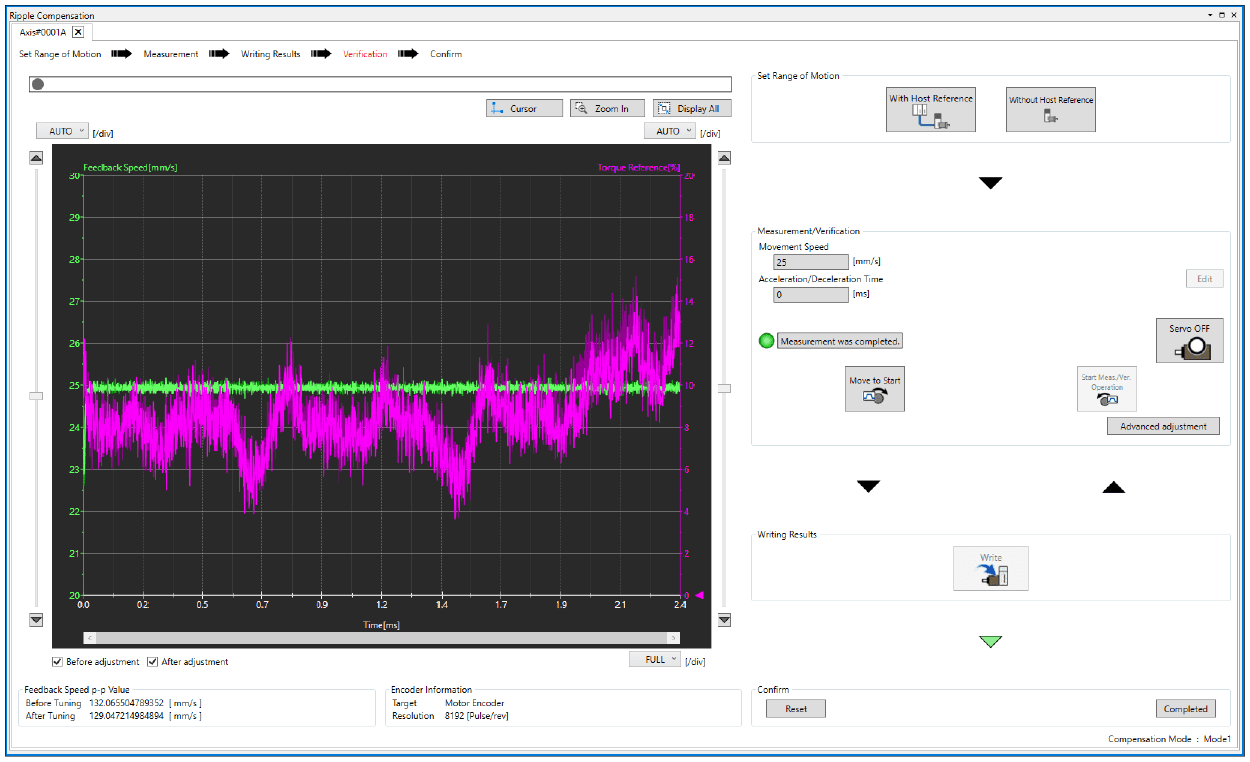Click Display All graph button

(x=692, y=108)
